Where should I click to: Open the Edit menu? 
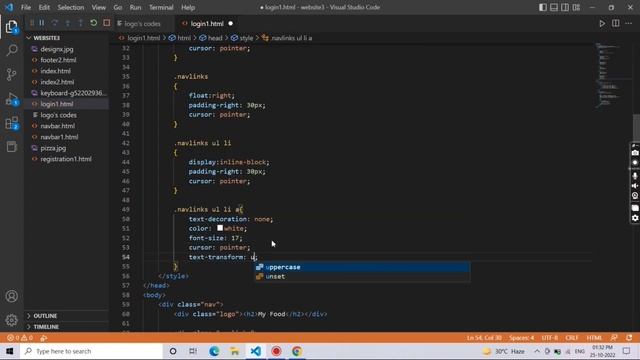44,7
